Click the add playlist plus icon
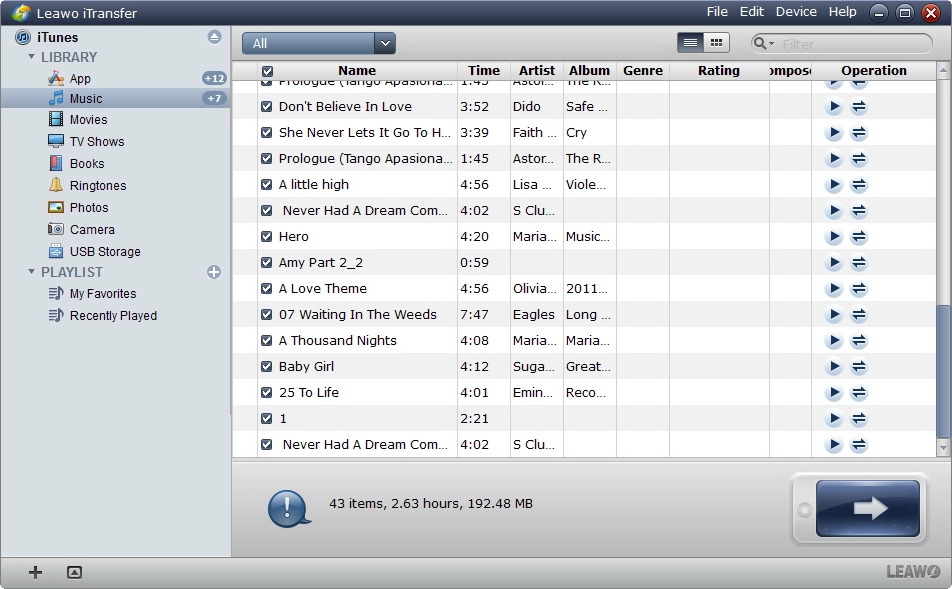Viewport: 952px width, 589px height. [x=214, y=271]
